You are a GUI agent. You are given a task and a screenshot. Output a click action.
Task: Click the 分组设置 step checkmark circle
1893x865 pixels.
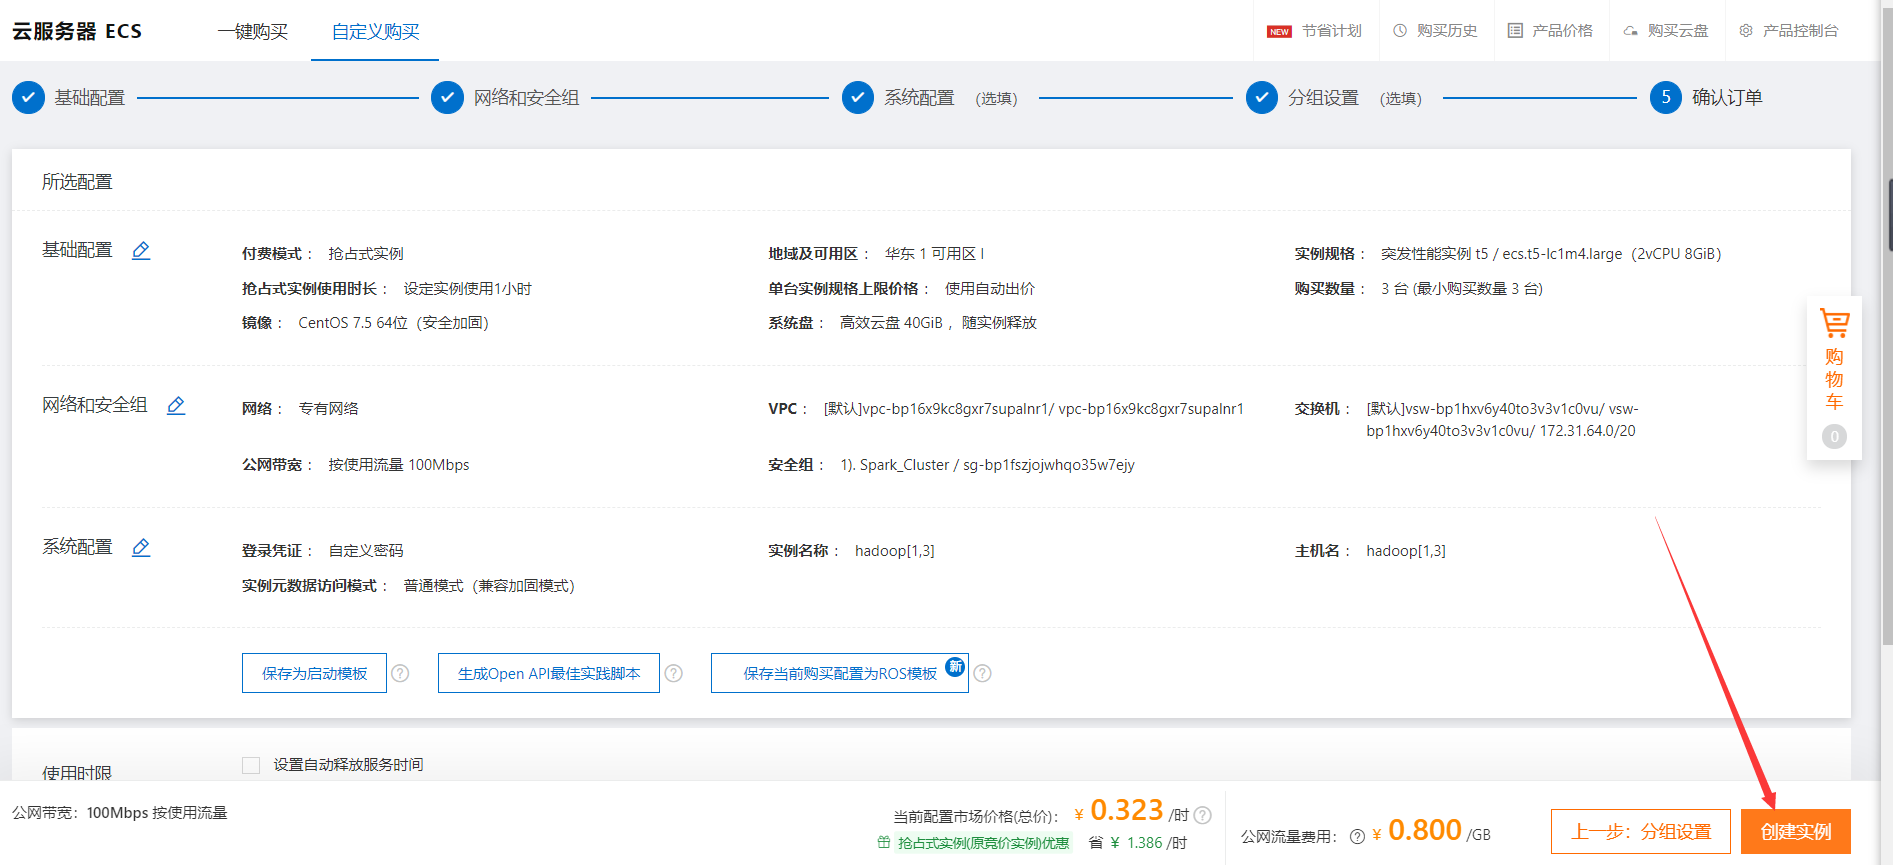tap(1262, 97)
